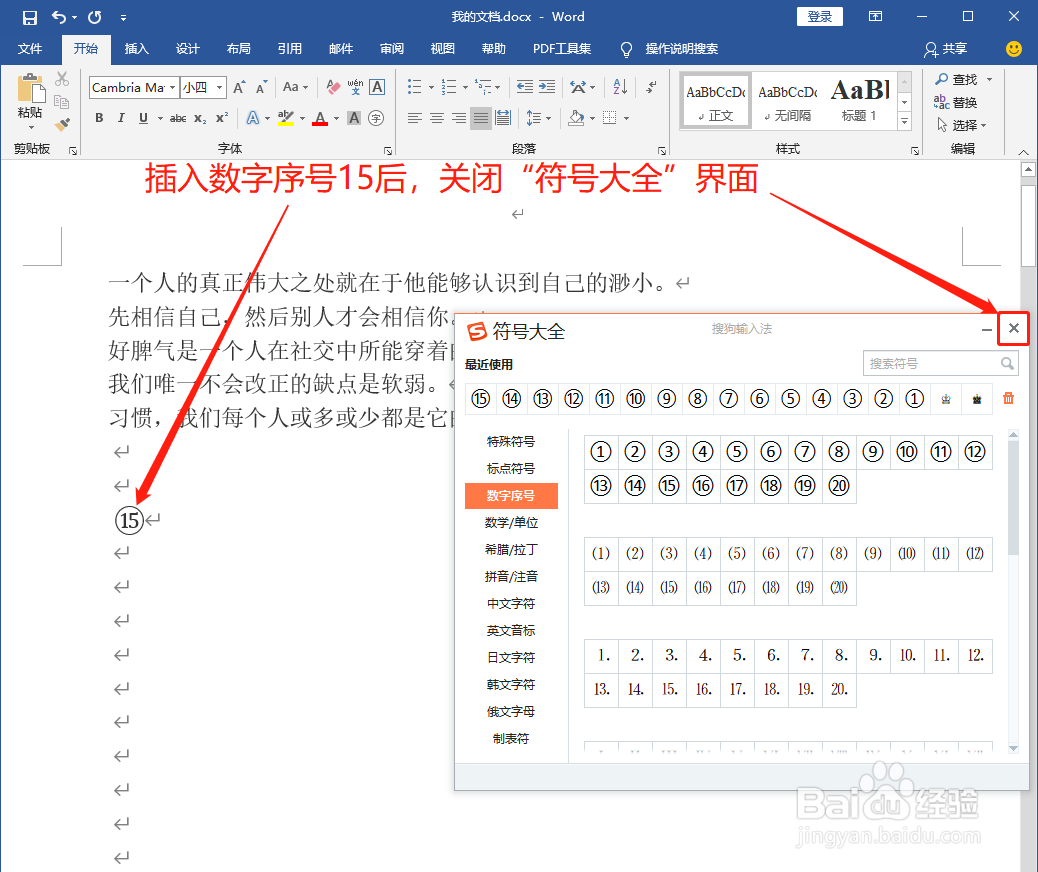Switch to the 插入 ribbon tab
This screenshot has width=1038, height=872.
tap(136, 49)
